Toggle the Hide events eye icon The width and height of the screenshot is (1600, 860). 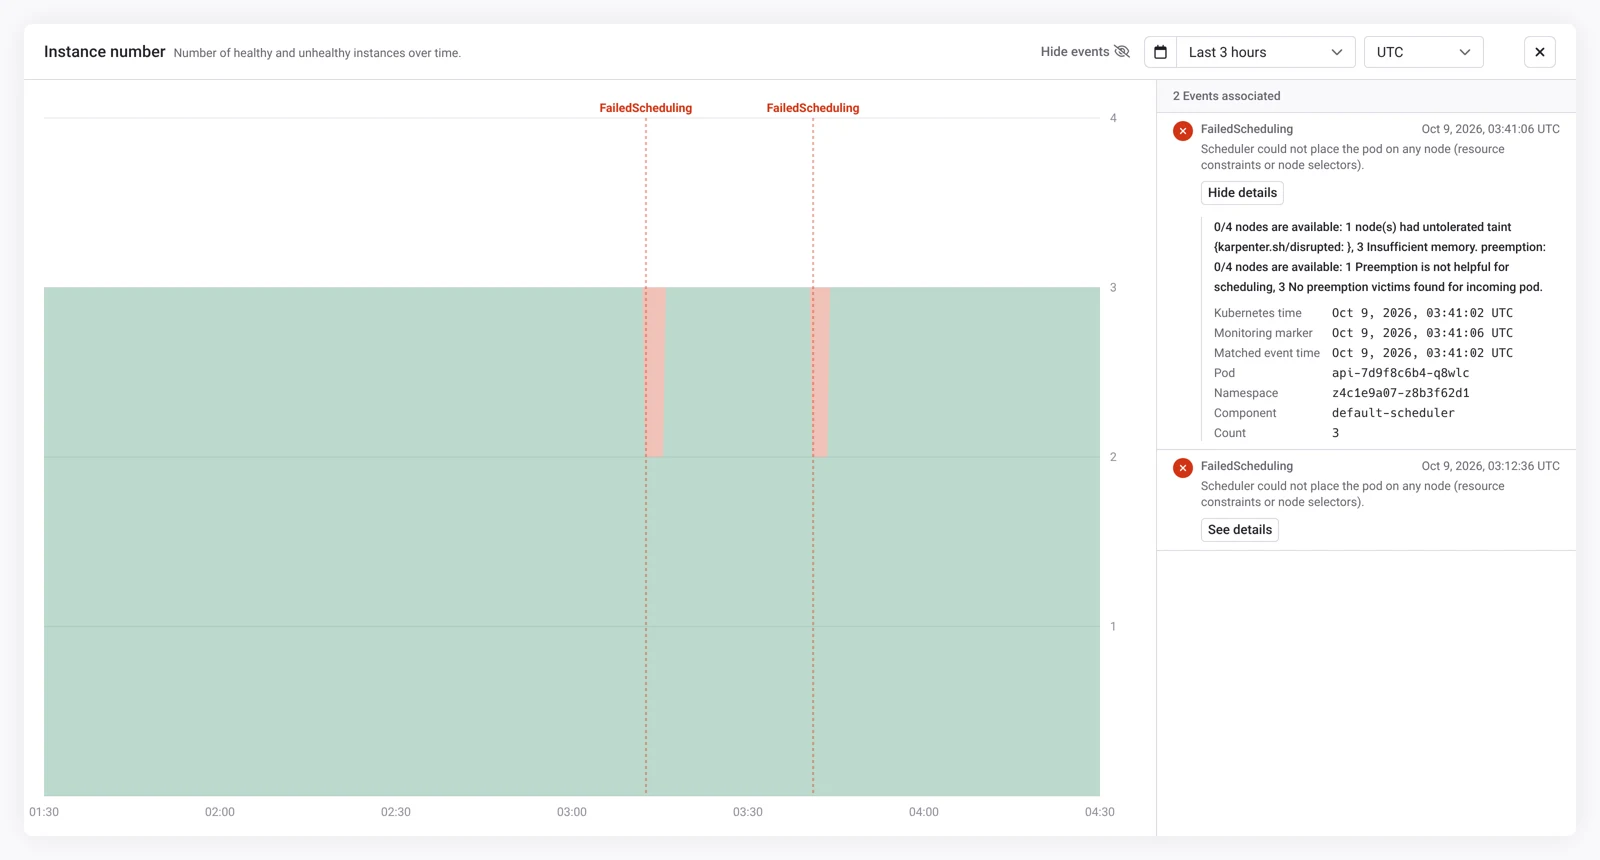[x=1121, y=52]
